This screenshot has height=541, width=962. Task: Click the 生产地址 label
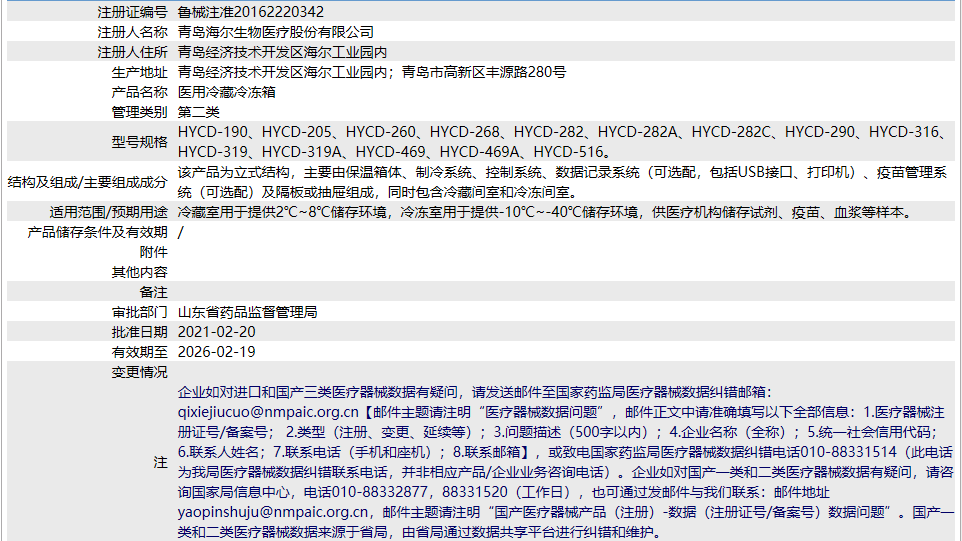click(139, 72)
